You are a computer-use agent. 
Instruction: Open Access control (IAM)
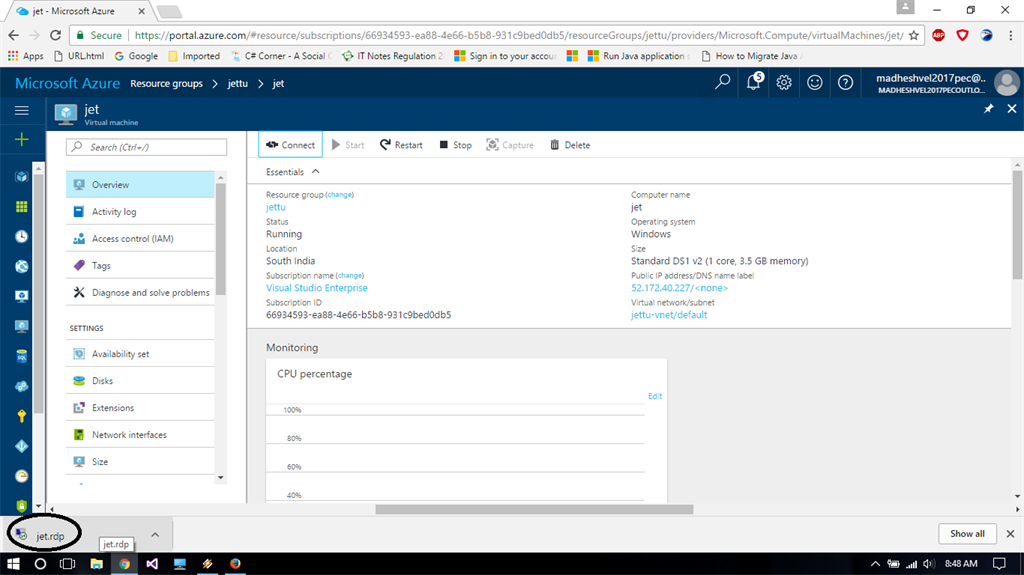(140, 238)
